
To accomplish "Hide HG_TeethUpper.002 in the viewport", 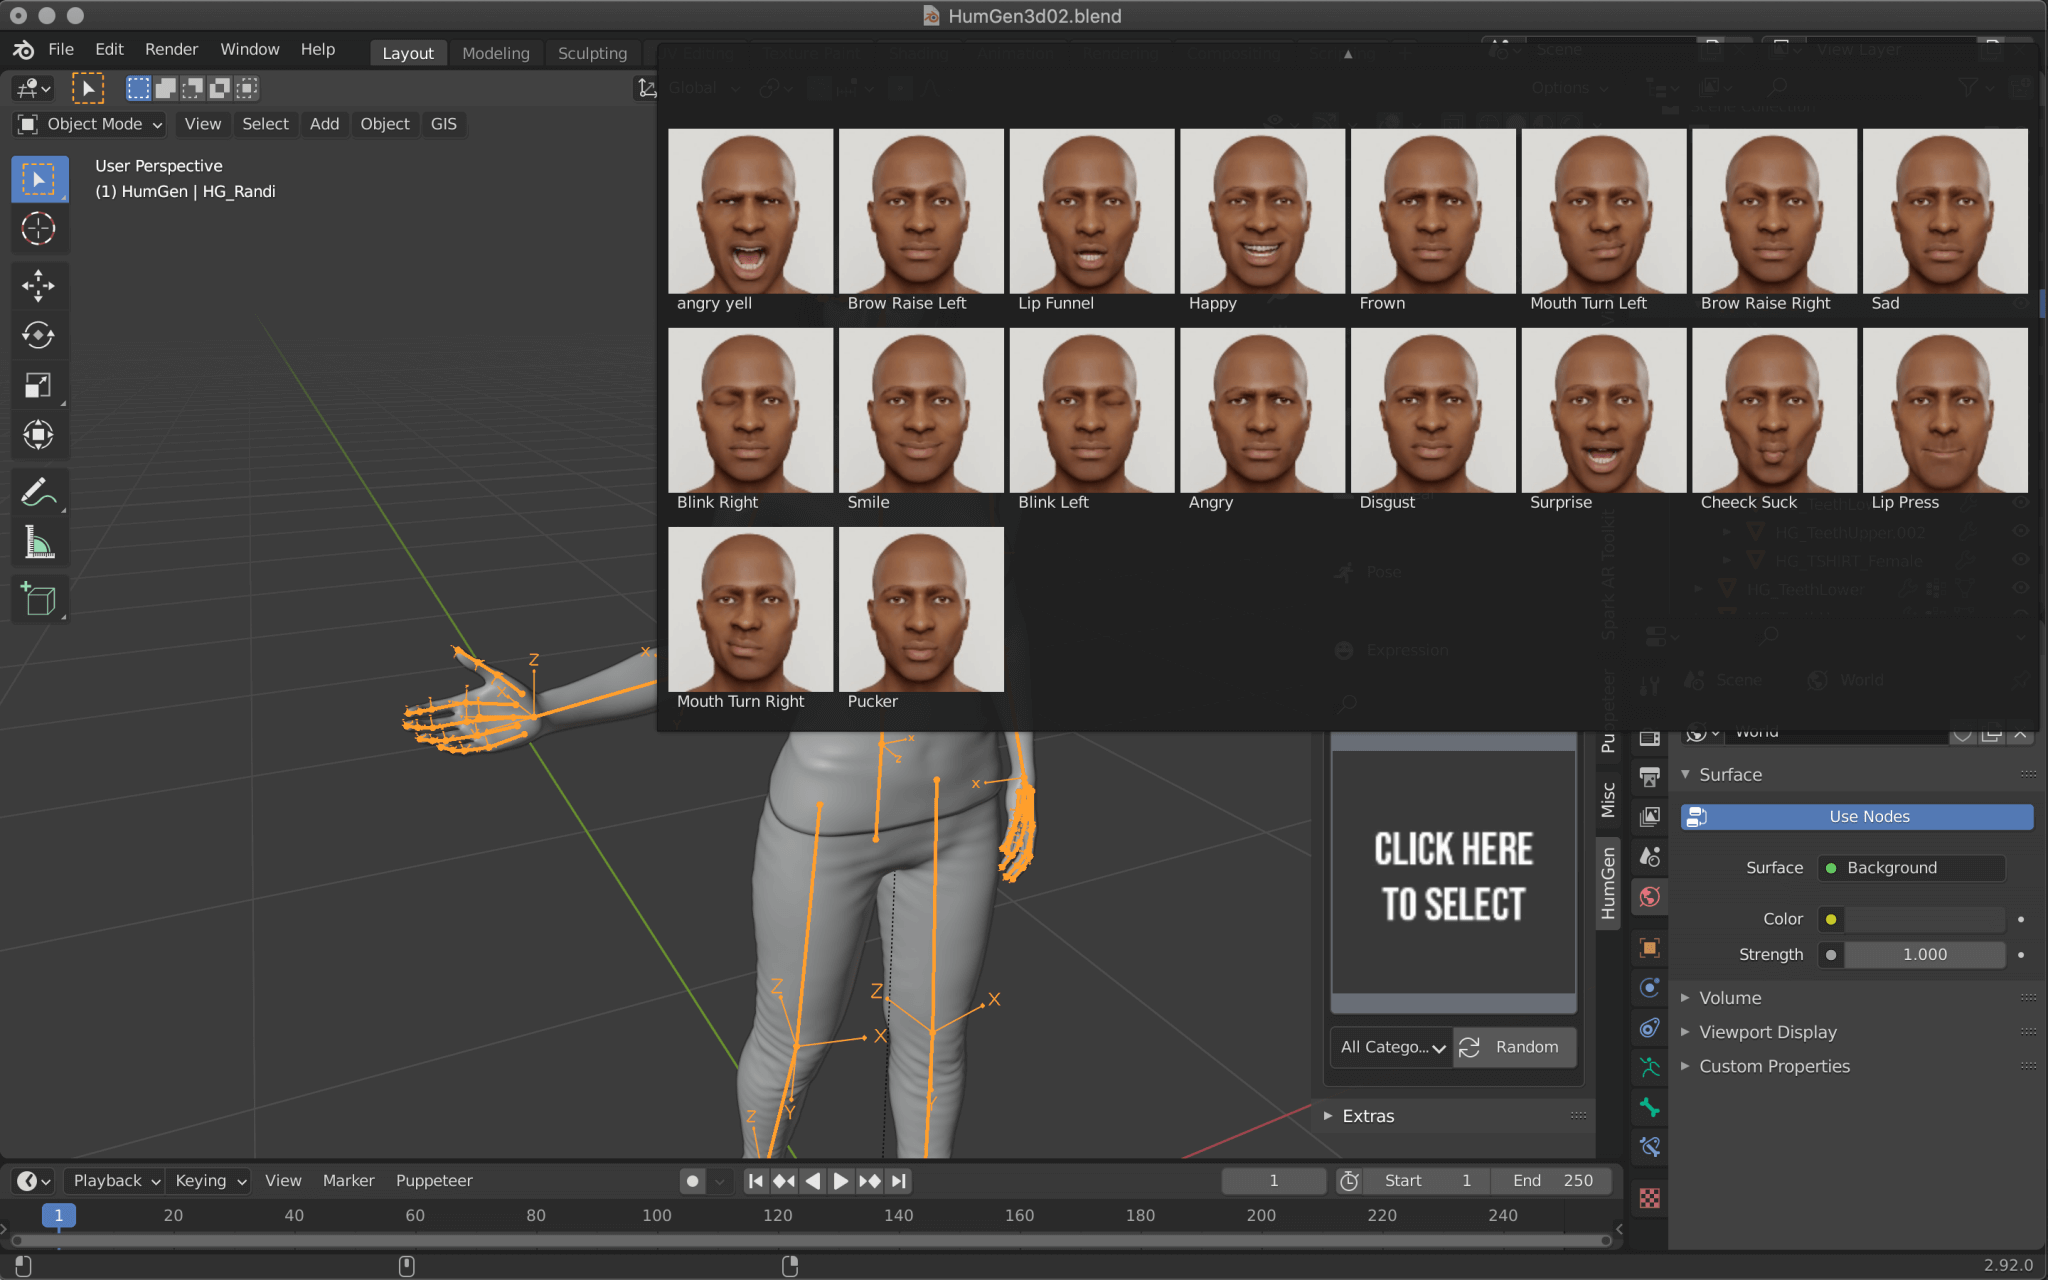I will [2021, 531].
